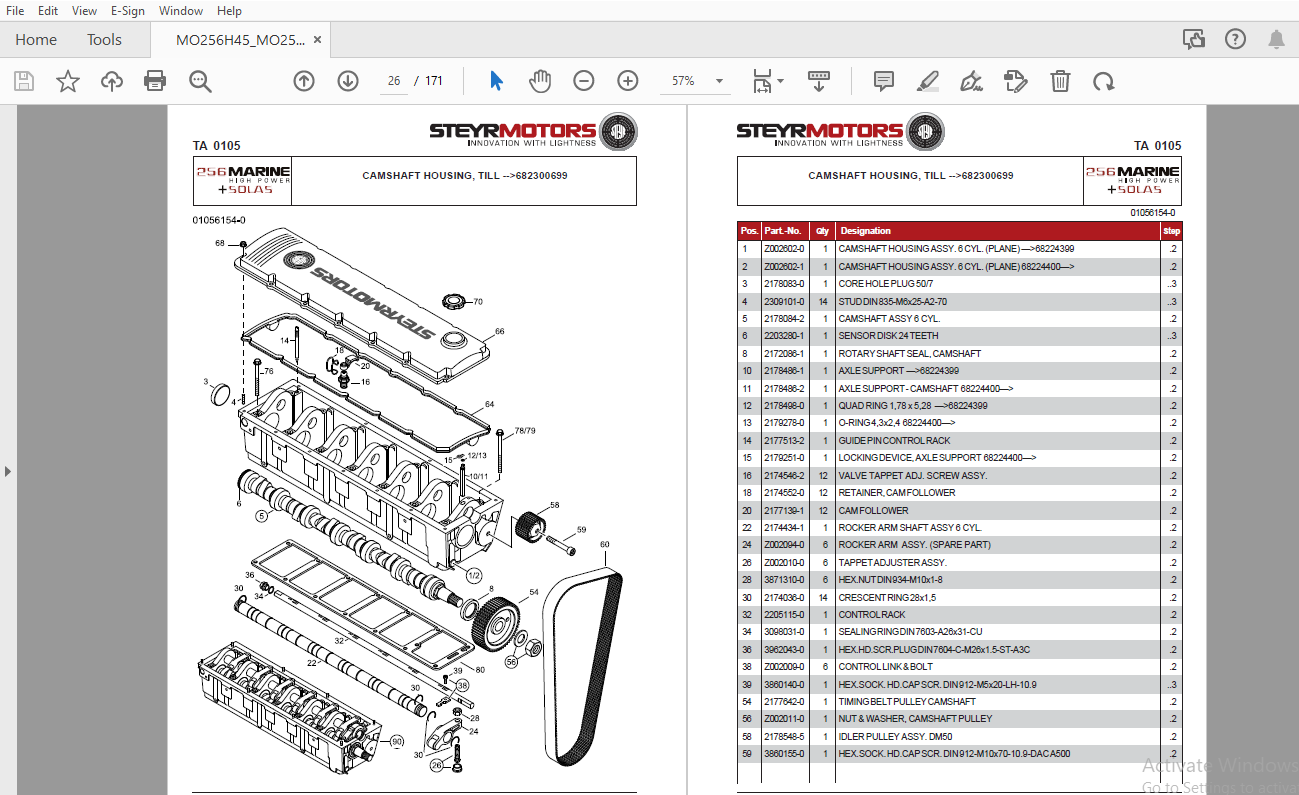Close the MO256H45 document tab

point(318,40)
